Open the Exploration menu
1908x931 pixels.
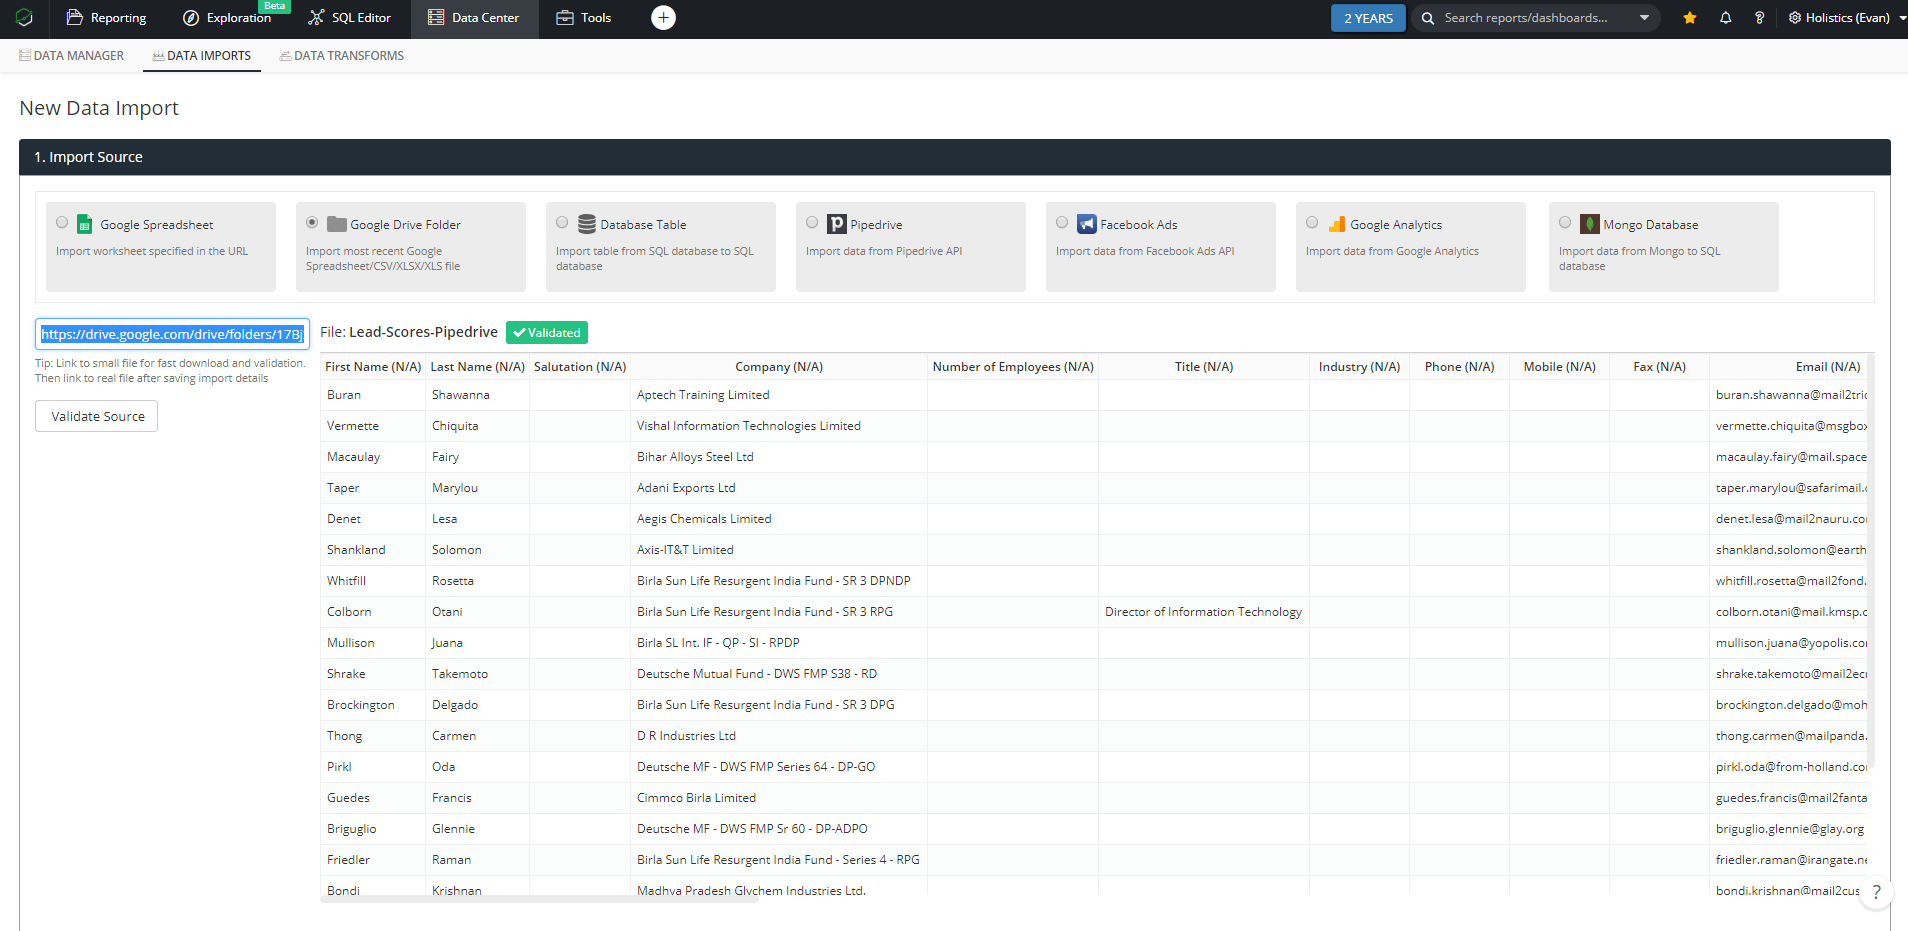click(x=227, y=18)
